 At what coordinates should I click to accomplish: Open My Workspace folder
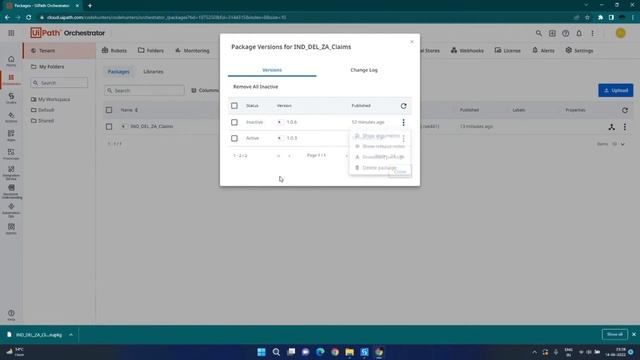[50, 99]
